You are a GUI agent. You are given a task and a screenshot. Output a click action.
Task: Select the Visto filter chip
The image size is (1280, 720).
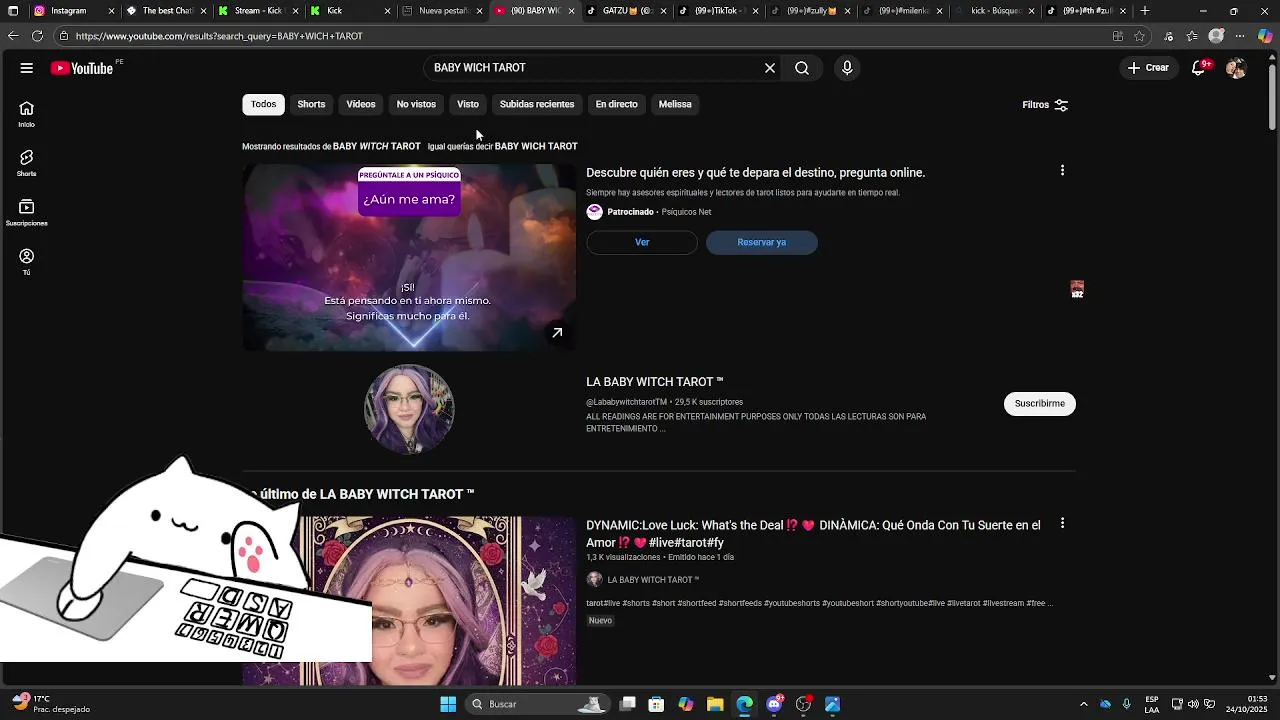pos(468,104)
